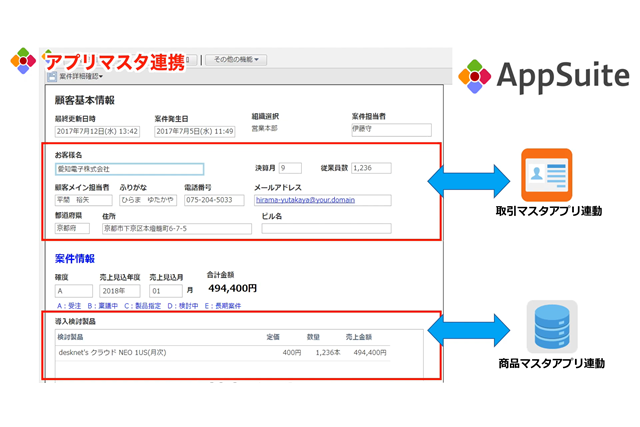Click the 確度 field showing A
This screenshot has height=427, width=640.
pyautogui.click(x=74, y=291)
